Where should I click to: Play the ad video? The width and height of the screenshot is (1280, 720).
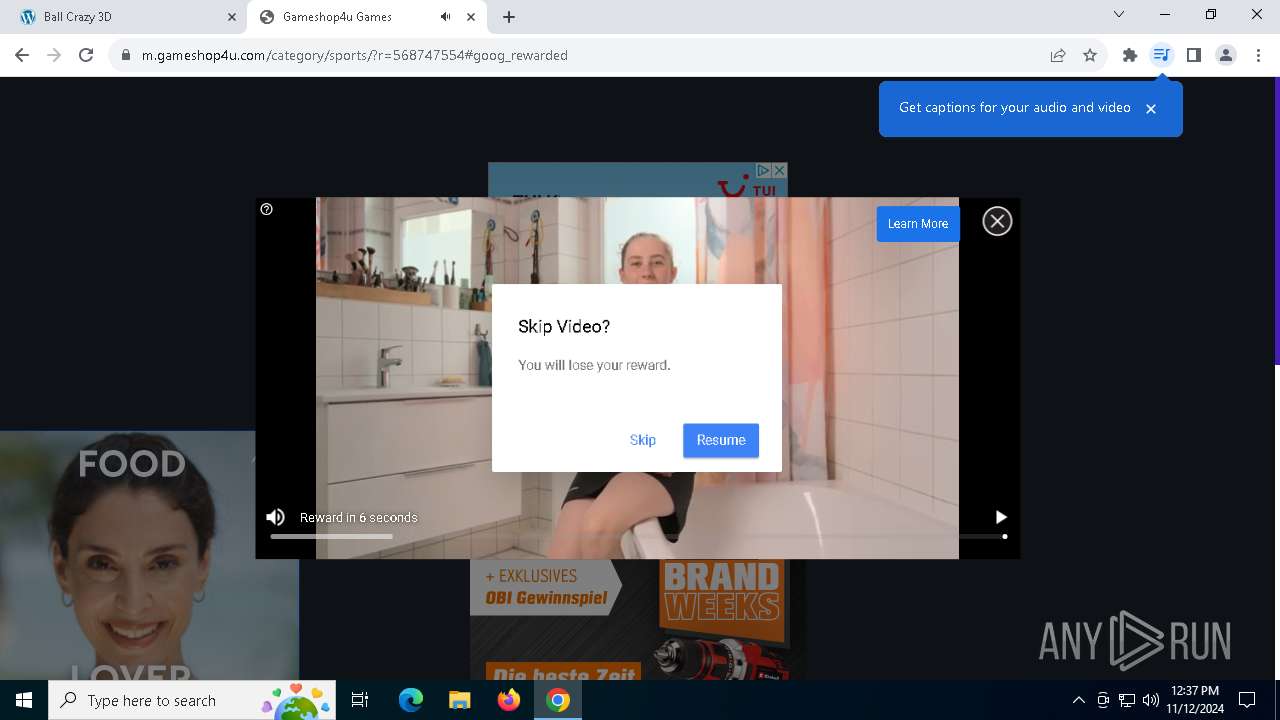[1001, 517]
